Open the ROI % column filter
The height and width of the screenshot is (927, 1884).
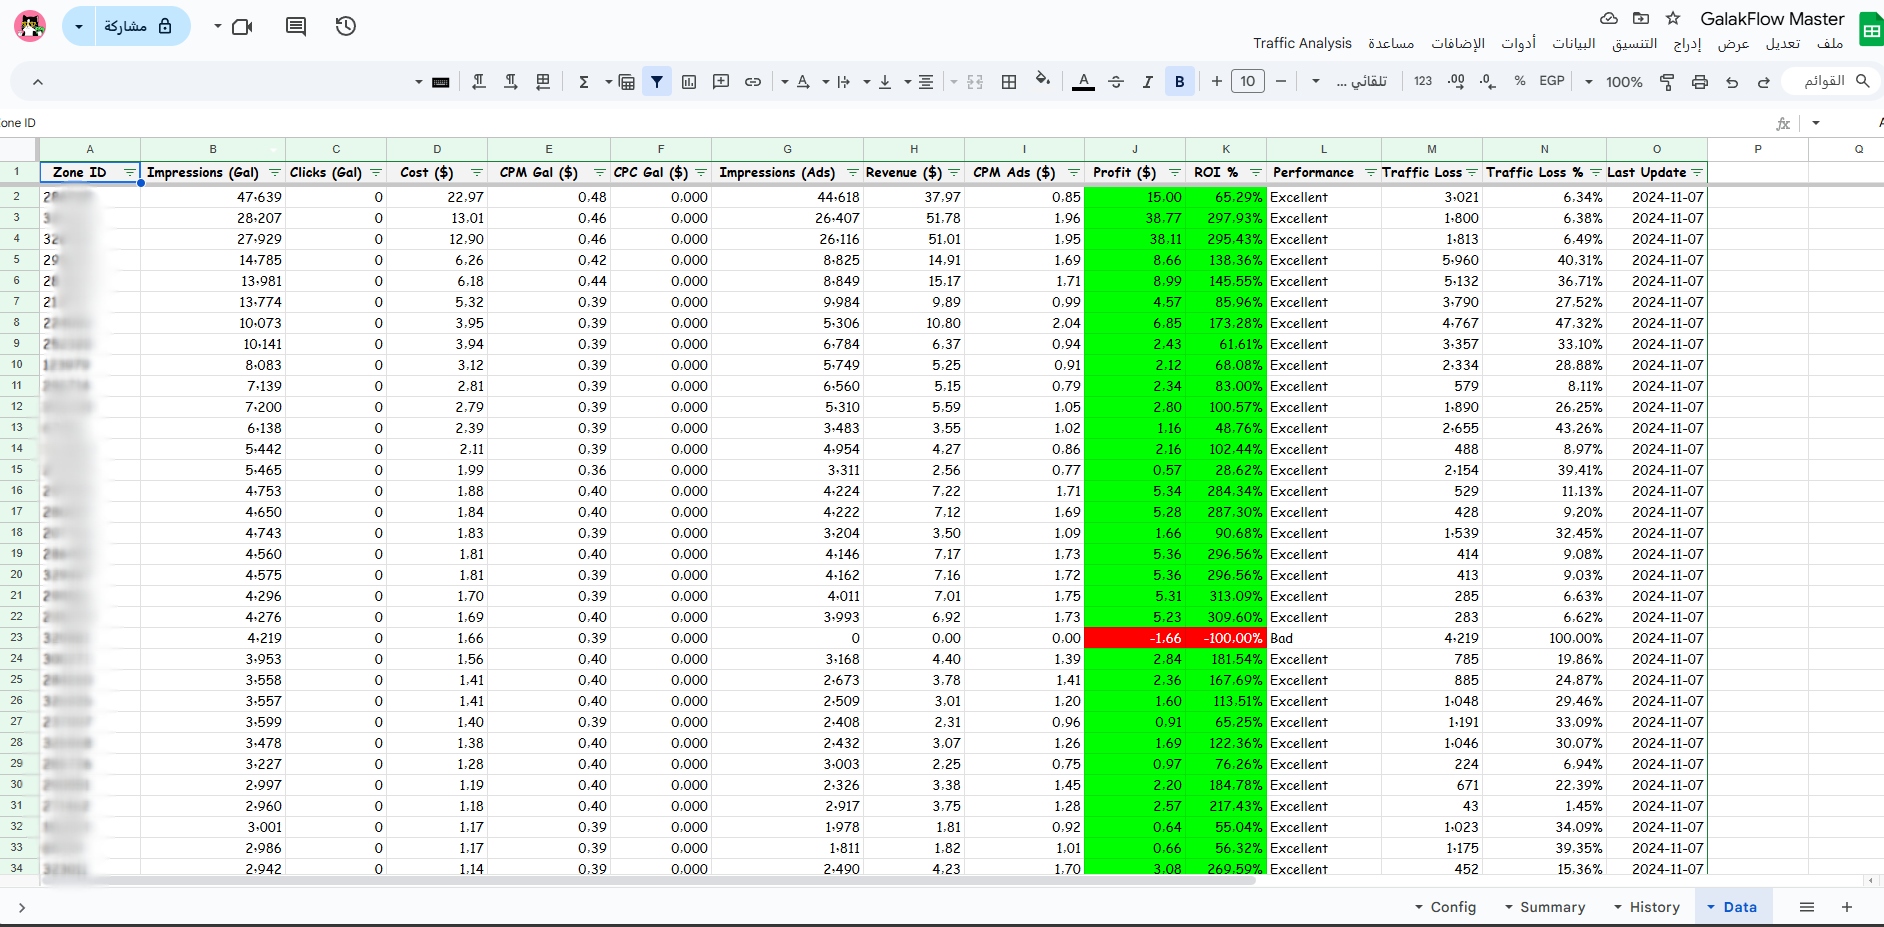pos(1255,173)
